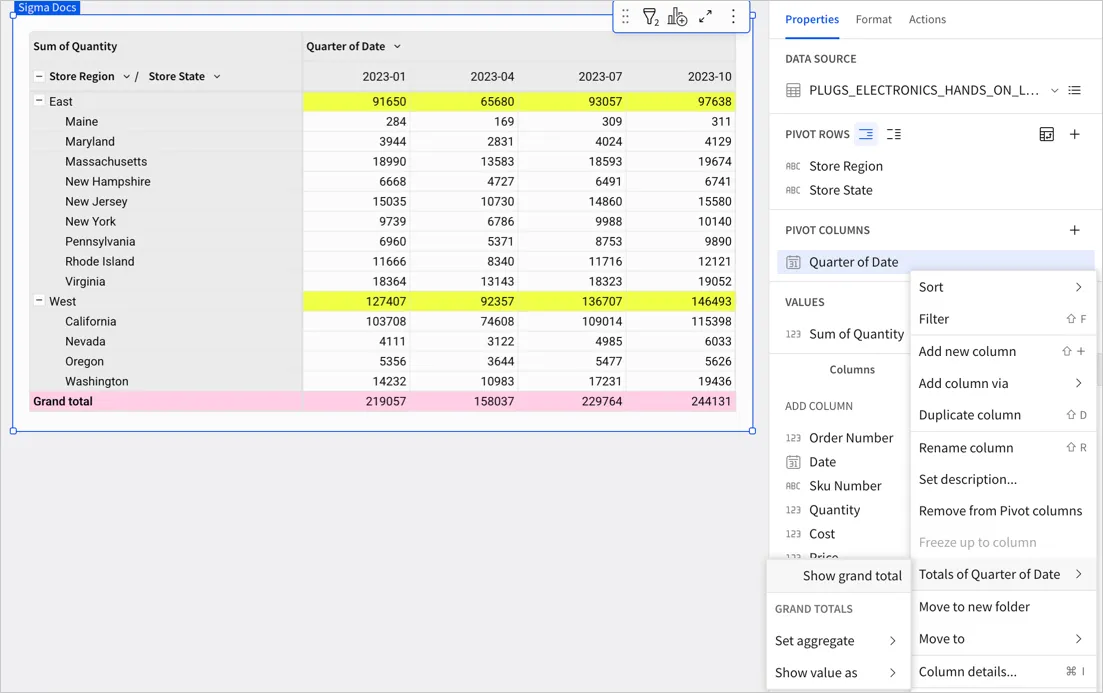Click the data source table icon
Screen dimensions: 1103x693
pos(793,90)
